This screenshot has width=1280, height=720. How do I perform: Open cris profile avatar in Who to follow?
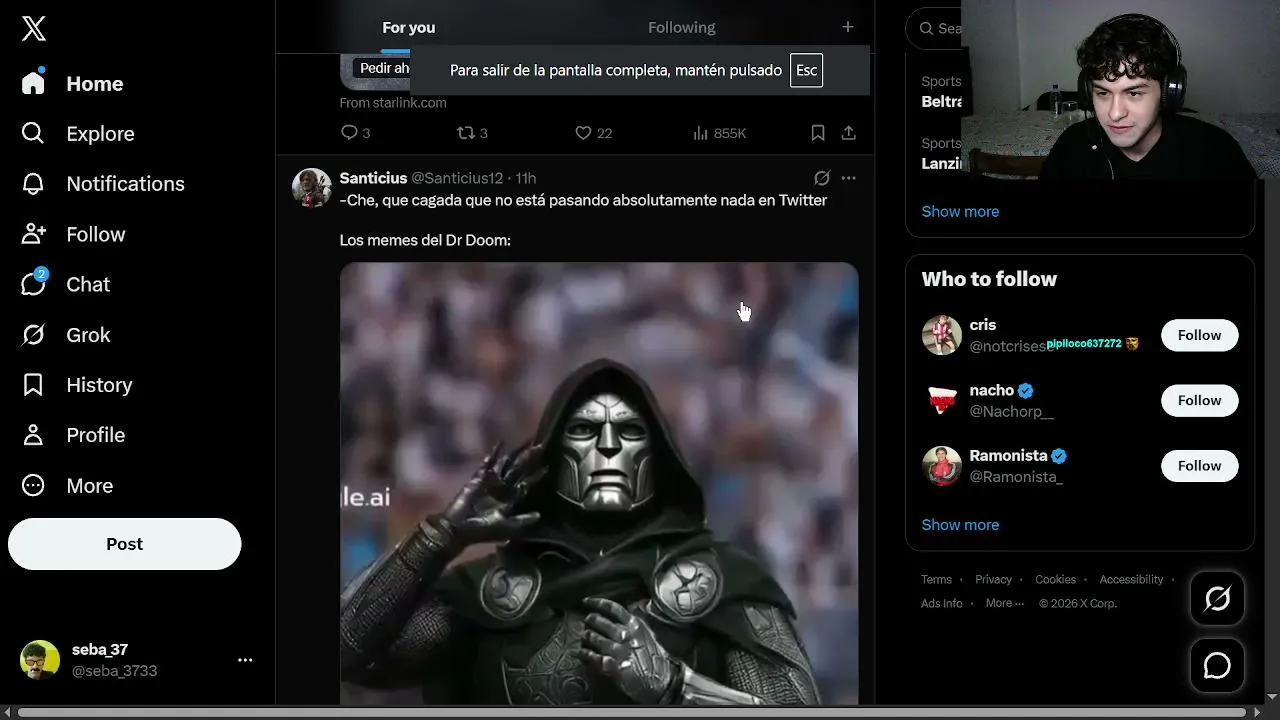942,335
